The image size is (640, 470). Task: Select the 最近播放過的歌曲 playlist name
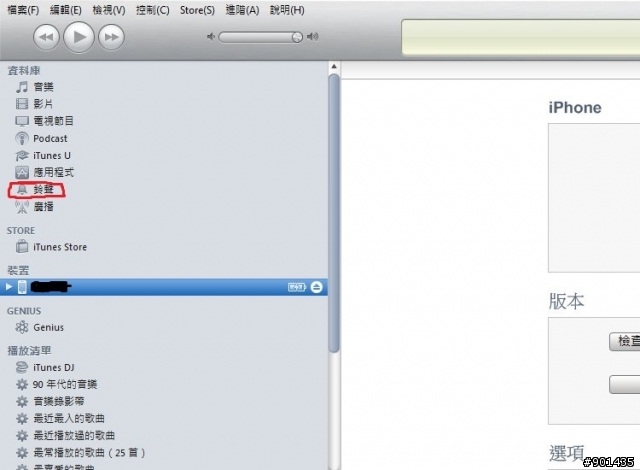74,436
